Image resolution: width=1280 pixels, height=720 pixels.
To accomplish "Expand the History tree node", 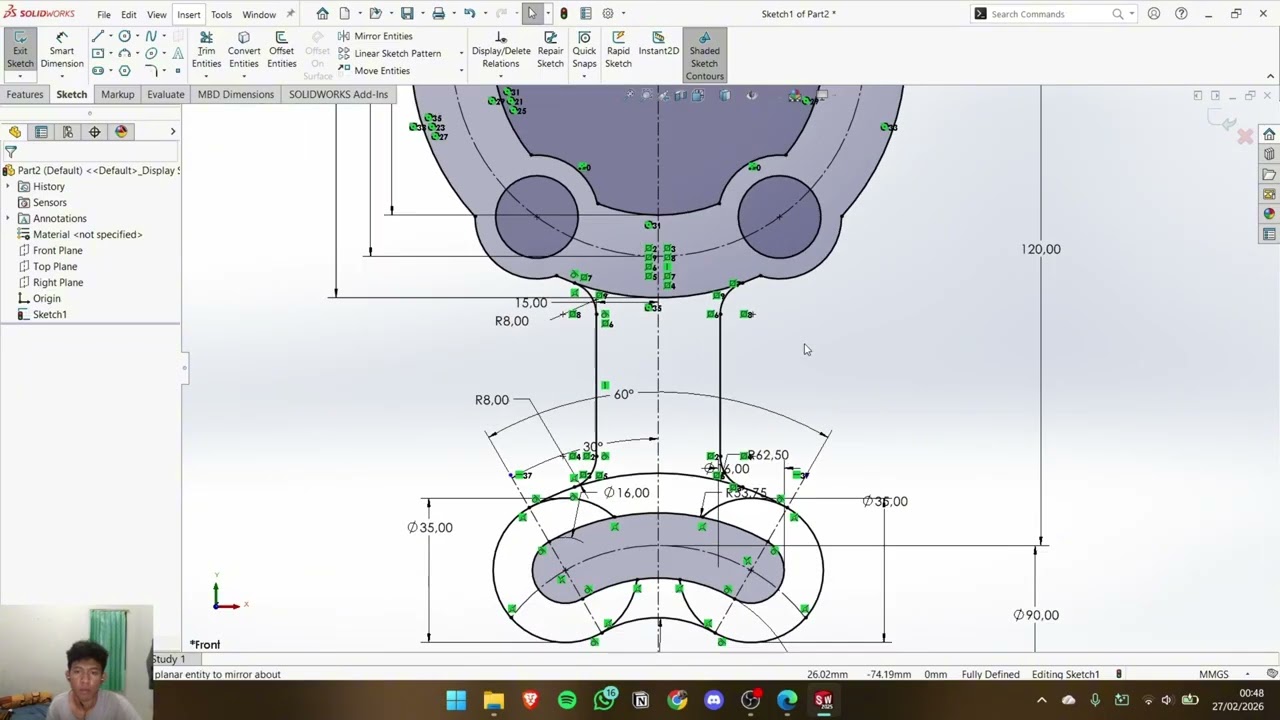I will click(8, 186).
